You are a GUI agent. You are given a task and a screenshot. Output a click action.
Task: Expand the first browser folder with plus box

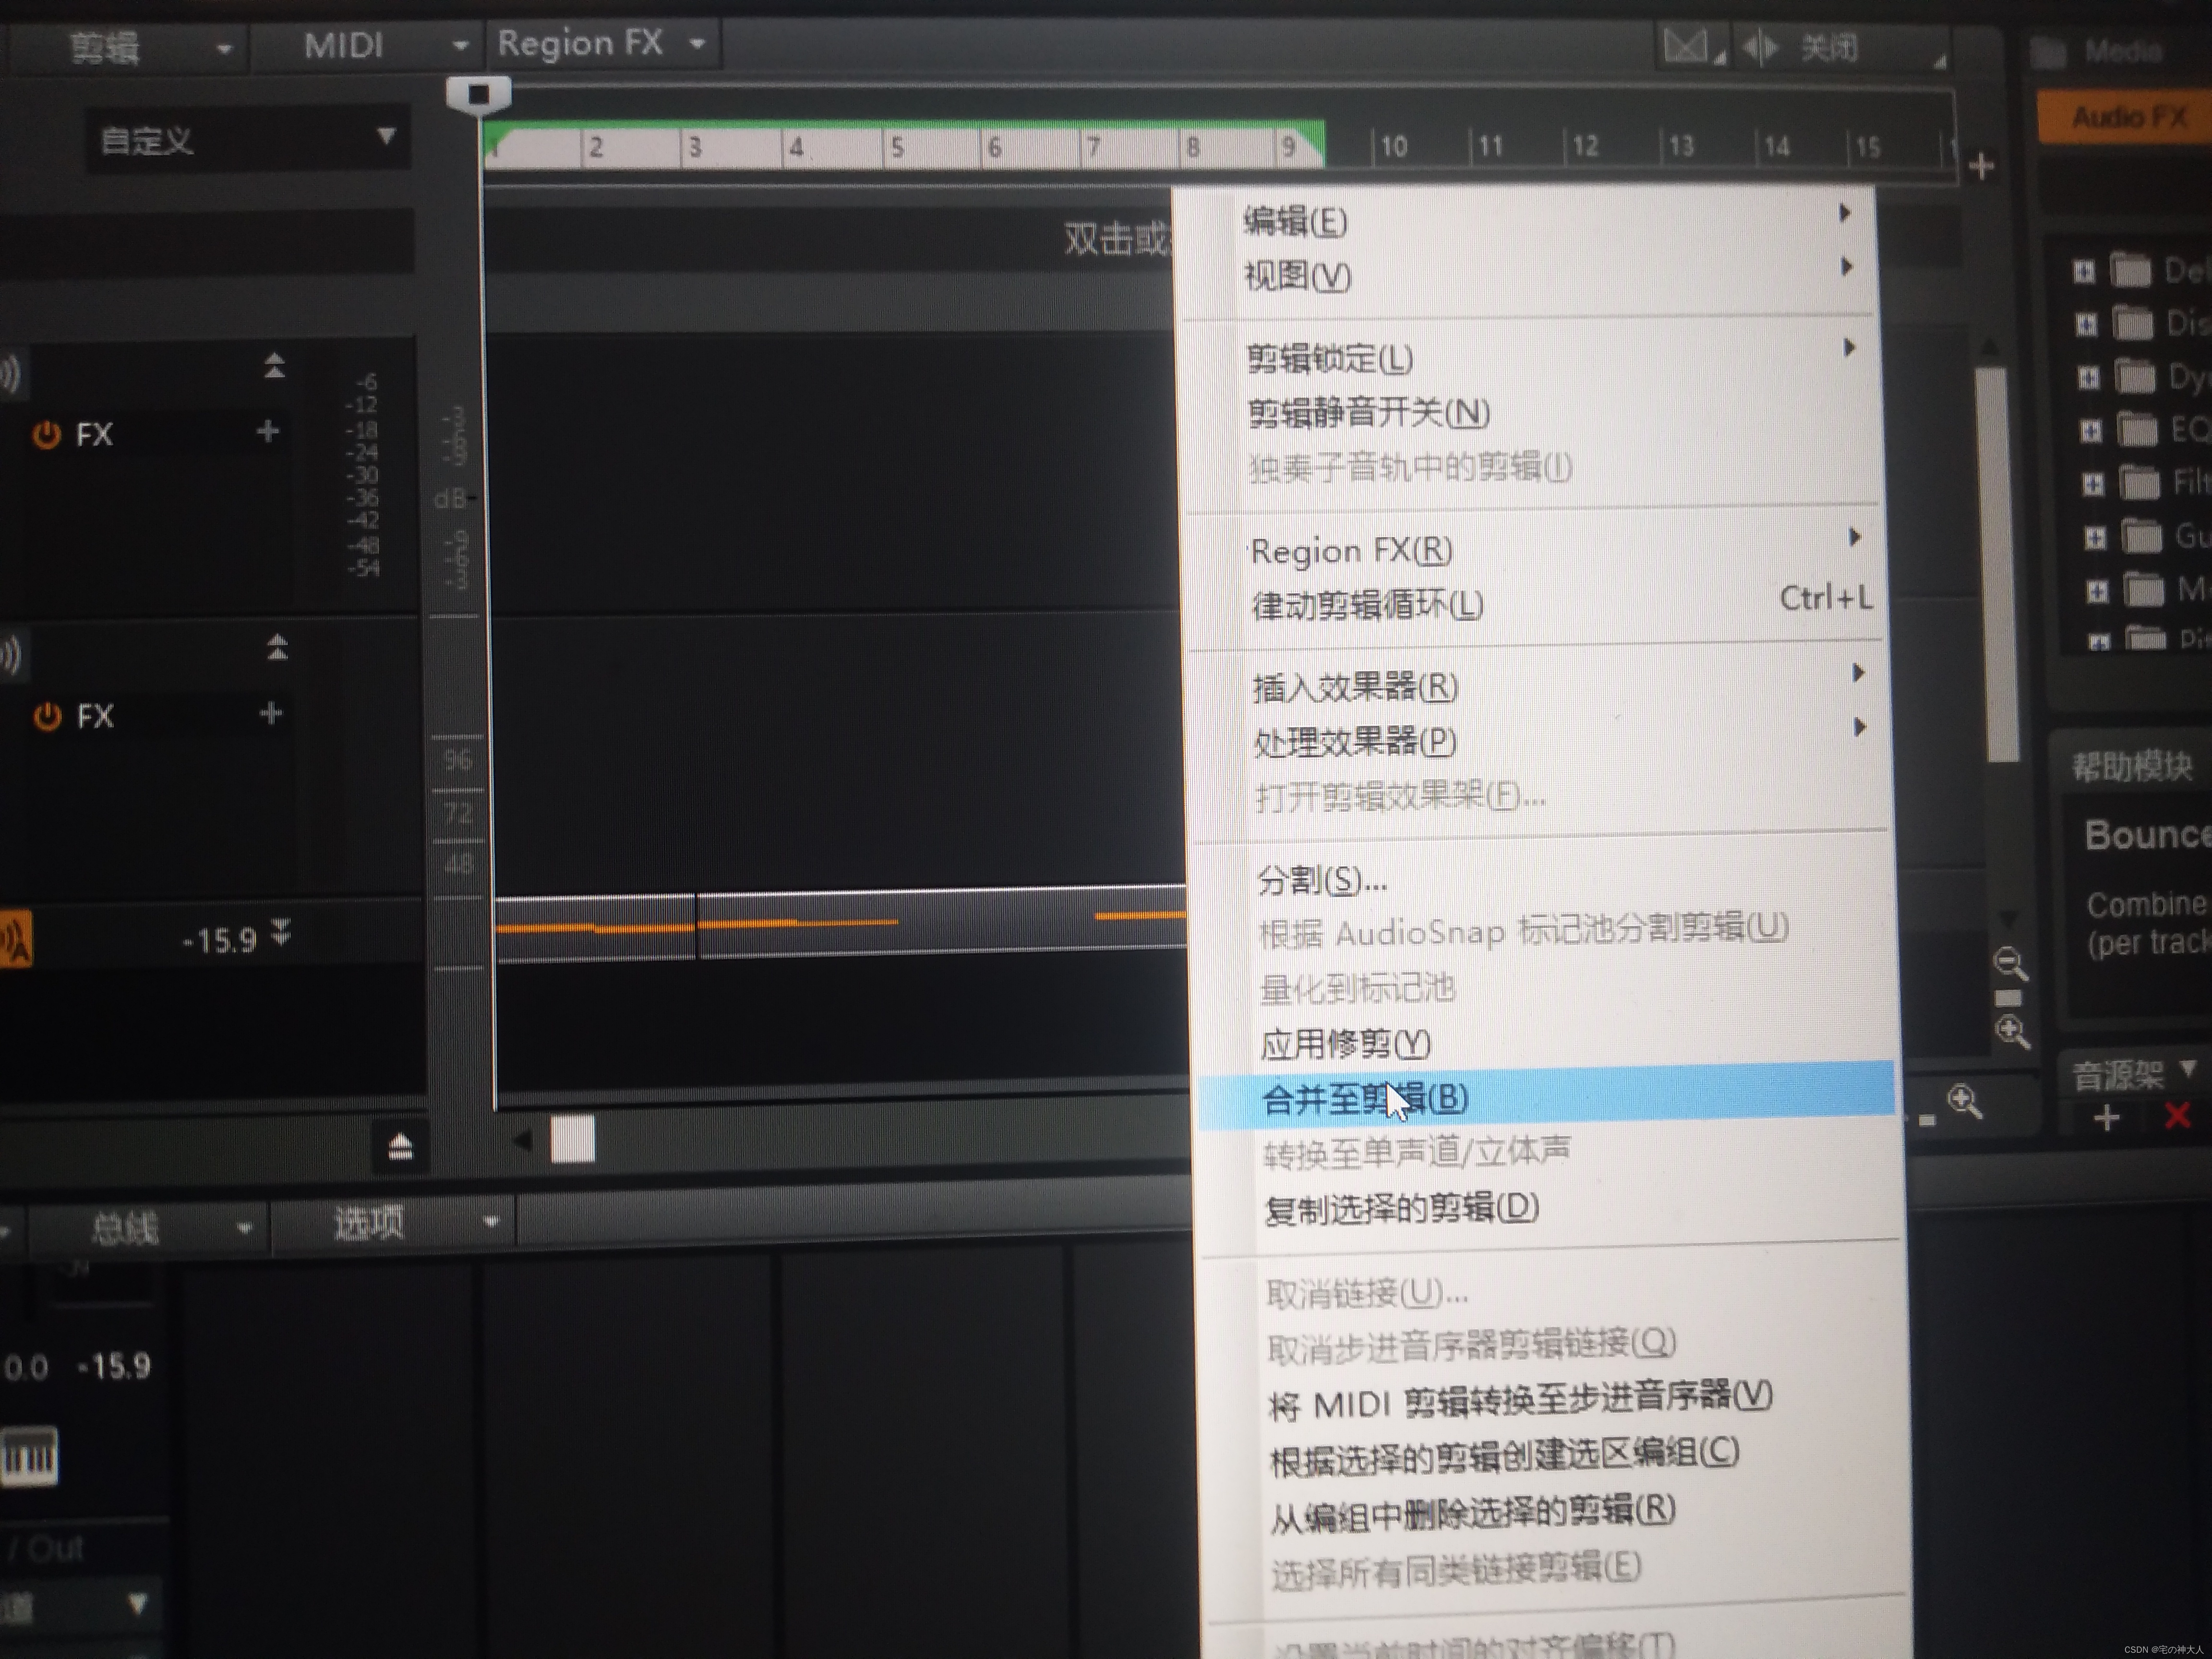click(2083, 271)
